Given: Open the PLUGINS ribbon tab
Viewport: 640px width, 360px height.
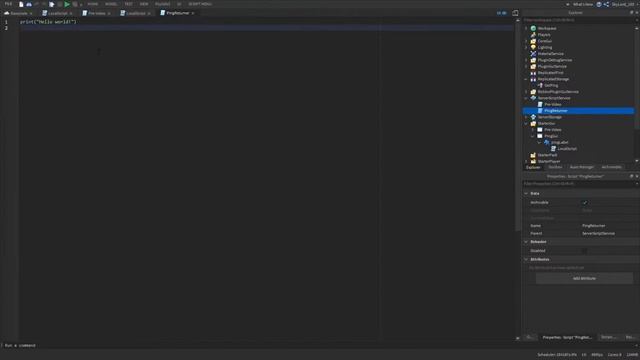Looking at the screenshot, I should click(x=162, y=4).
